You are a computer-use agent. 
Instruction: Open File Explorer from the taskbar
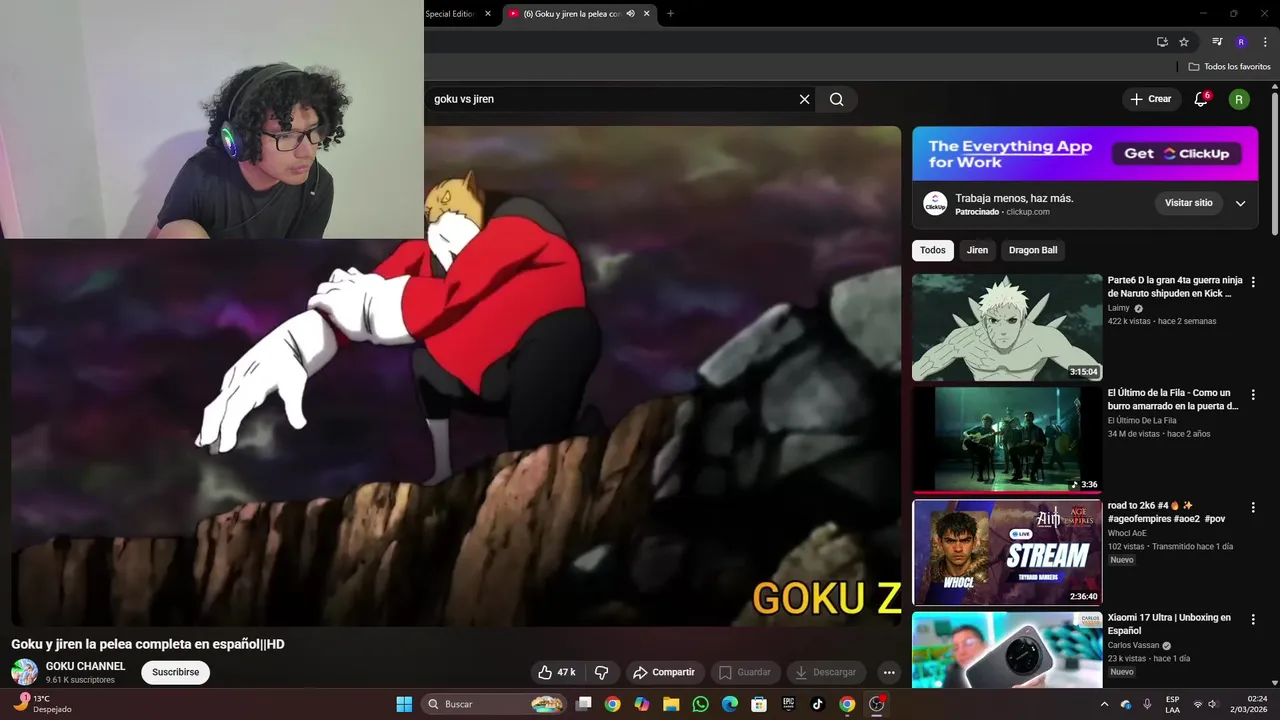pos(671,704)
